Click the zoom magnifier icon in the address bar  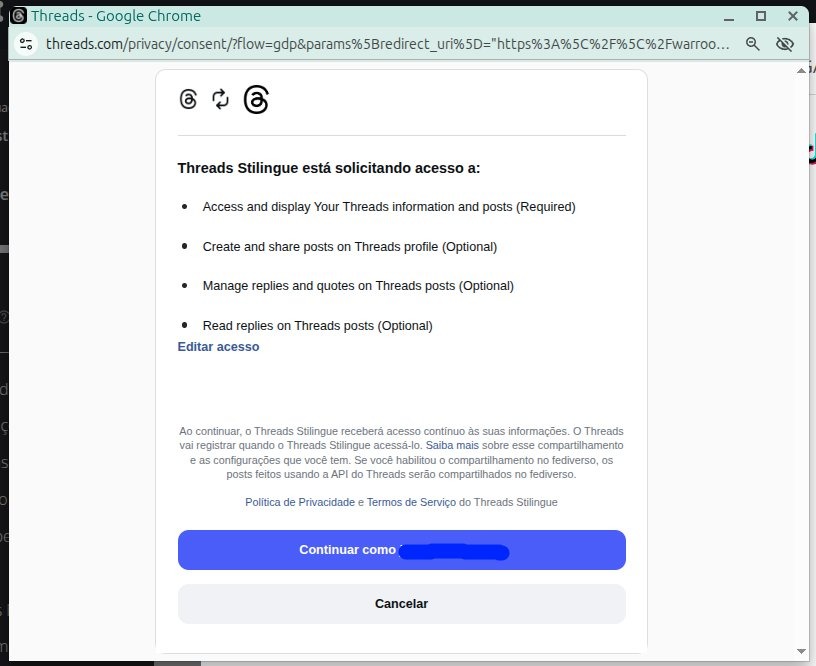tap(753, 44)
